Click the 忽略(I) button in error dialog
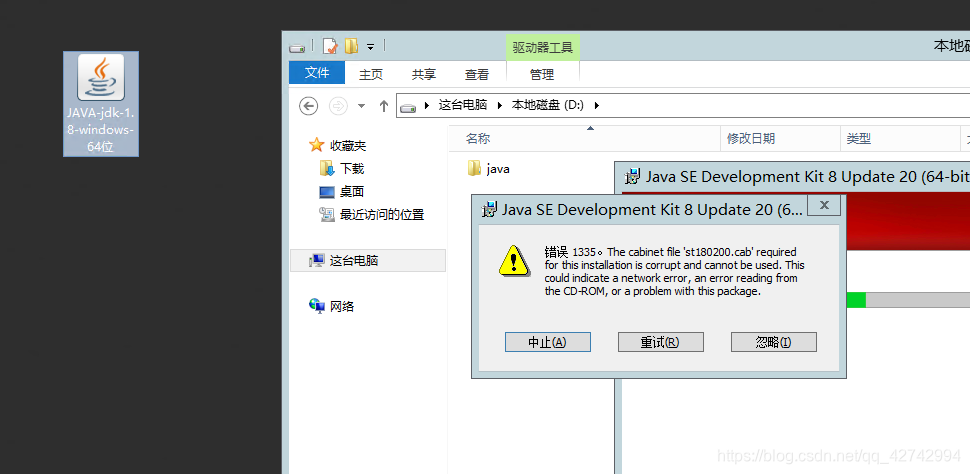 pos(774,342)
